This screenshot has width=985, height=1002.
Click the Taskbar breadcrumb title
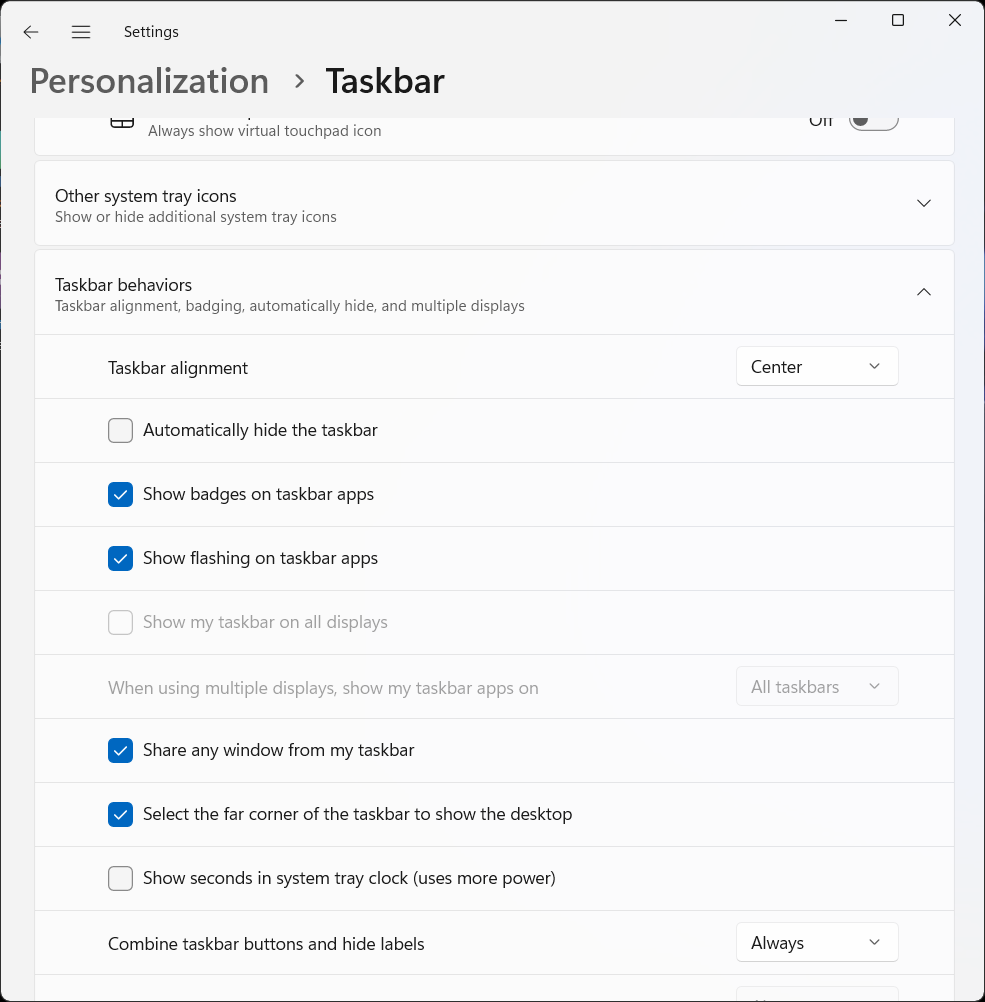pos(385,81)
